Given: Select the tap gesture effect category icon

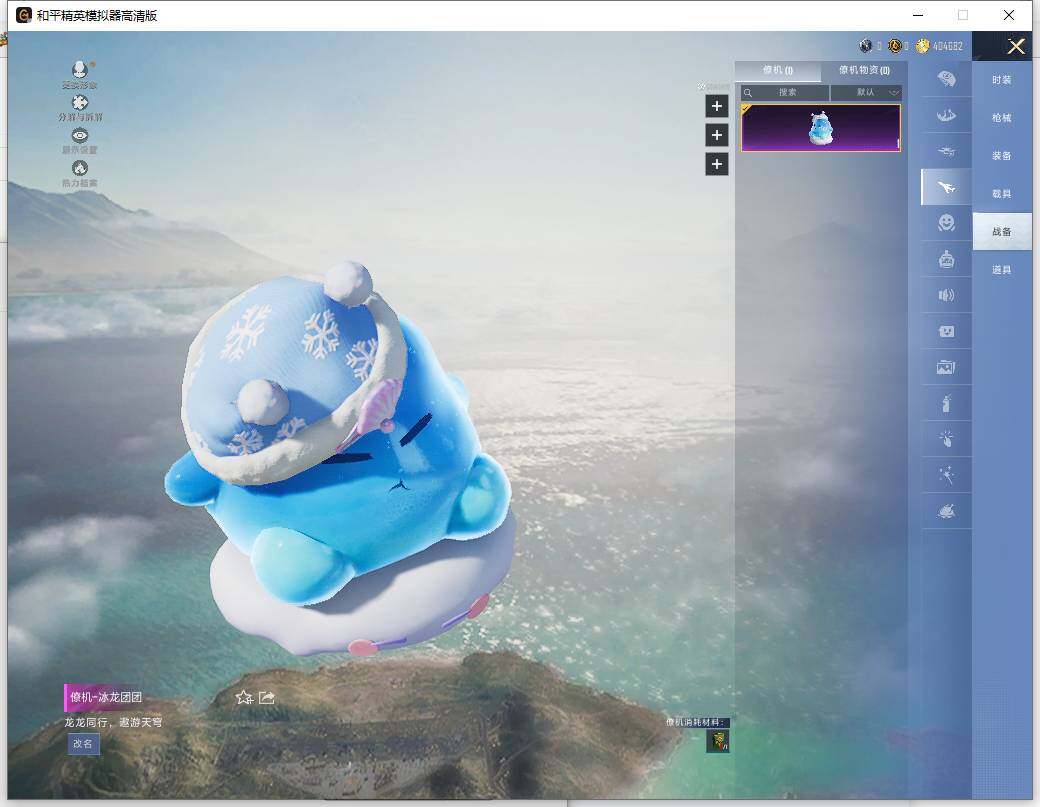Looking at the screenshot, I should [x=946, y=438].
